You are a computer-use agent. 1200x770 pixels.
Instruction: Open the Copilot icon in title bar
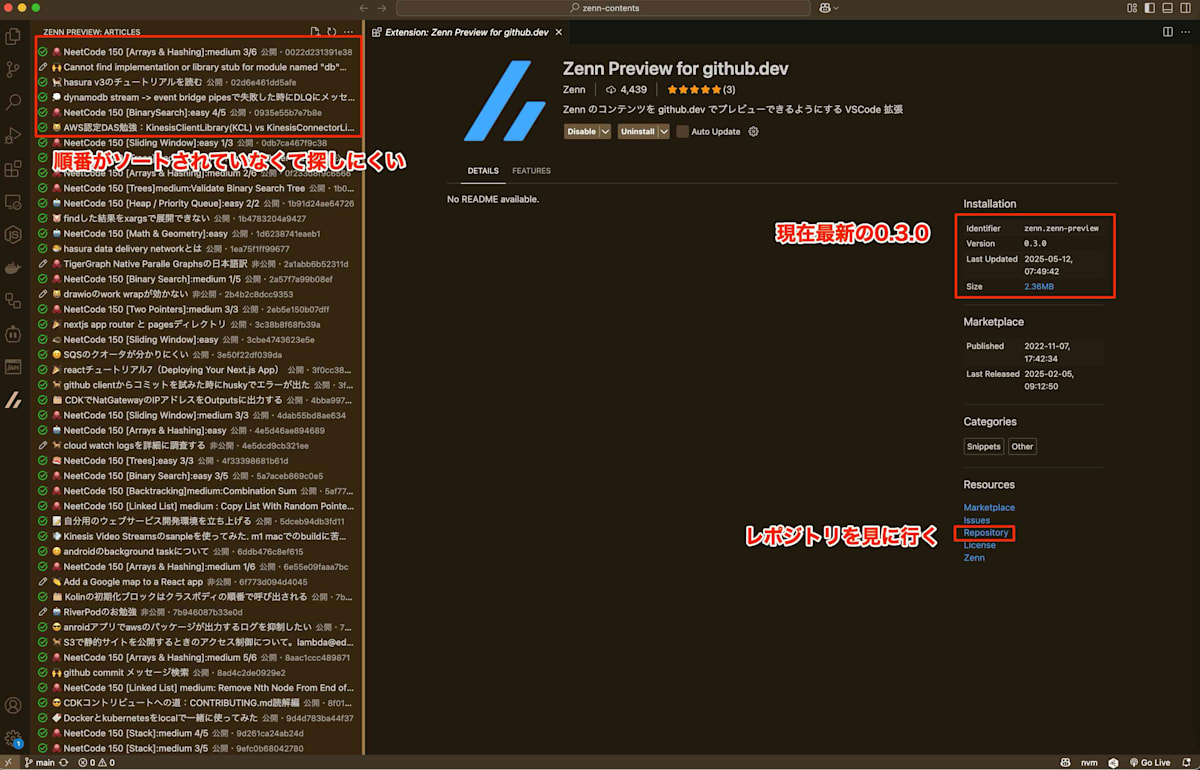824,8
